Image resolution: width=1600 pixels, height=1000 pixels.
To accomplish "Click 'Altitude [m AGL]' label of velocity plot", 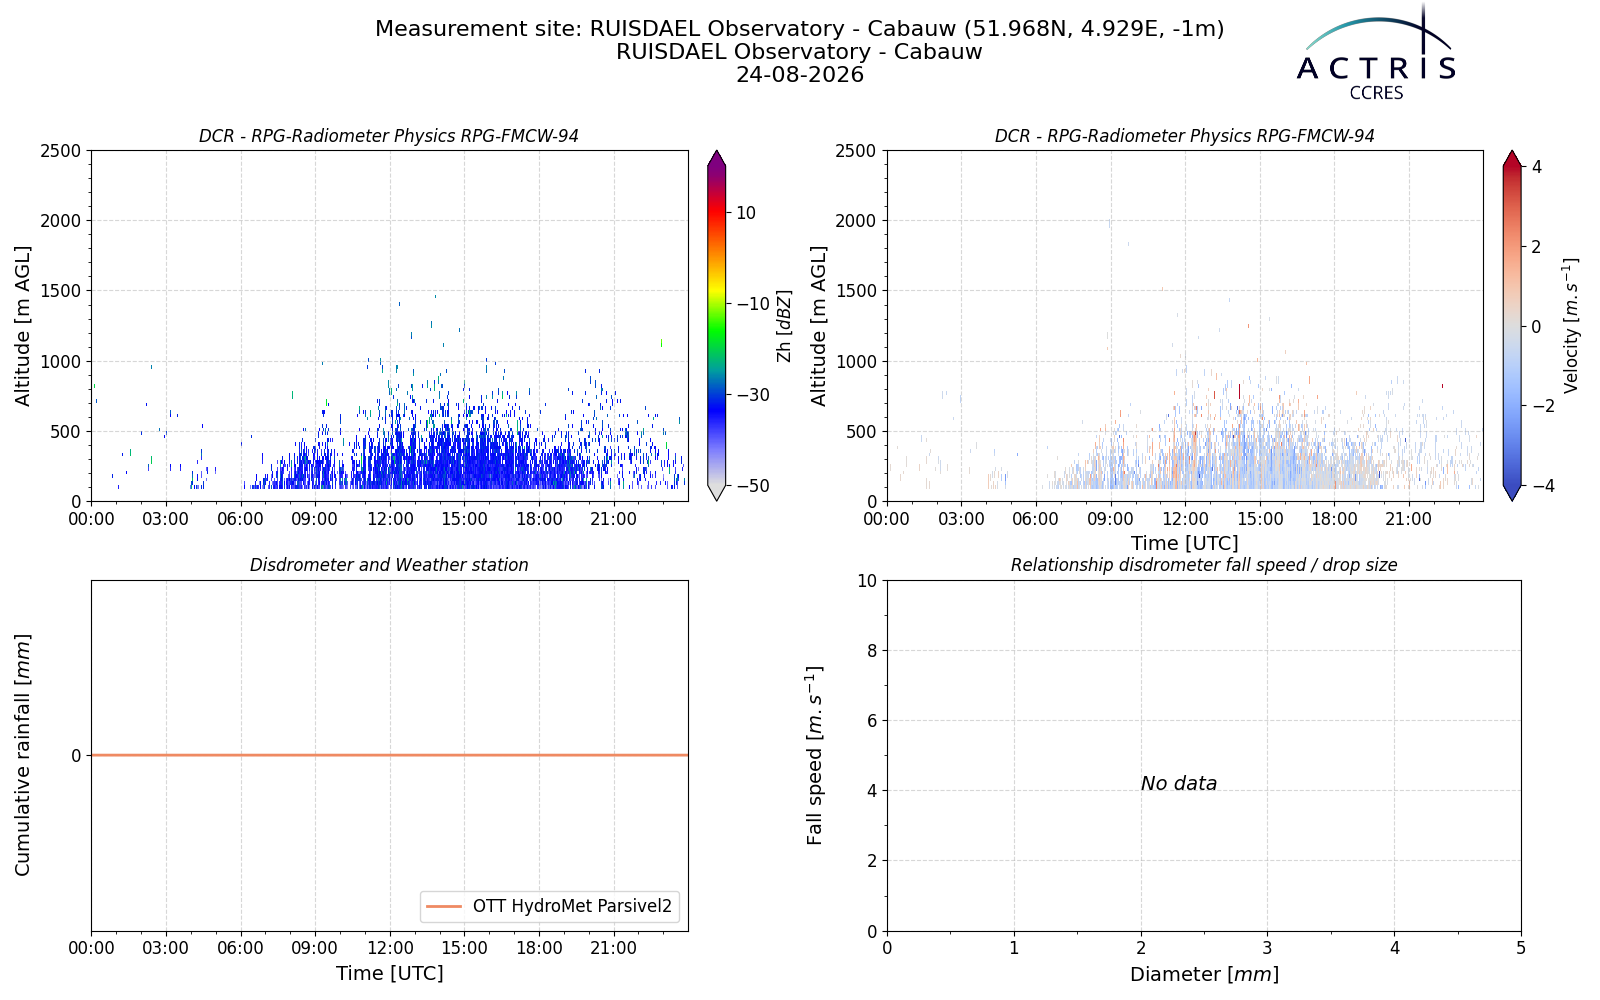I will coord(819,326).
